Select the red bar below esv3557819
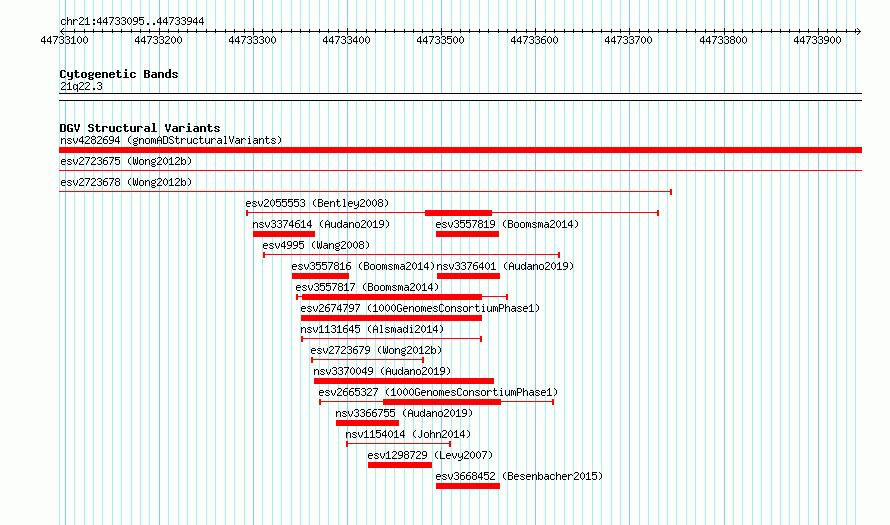890x525 pixels. tap(467, 234)
